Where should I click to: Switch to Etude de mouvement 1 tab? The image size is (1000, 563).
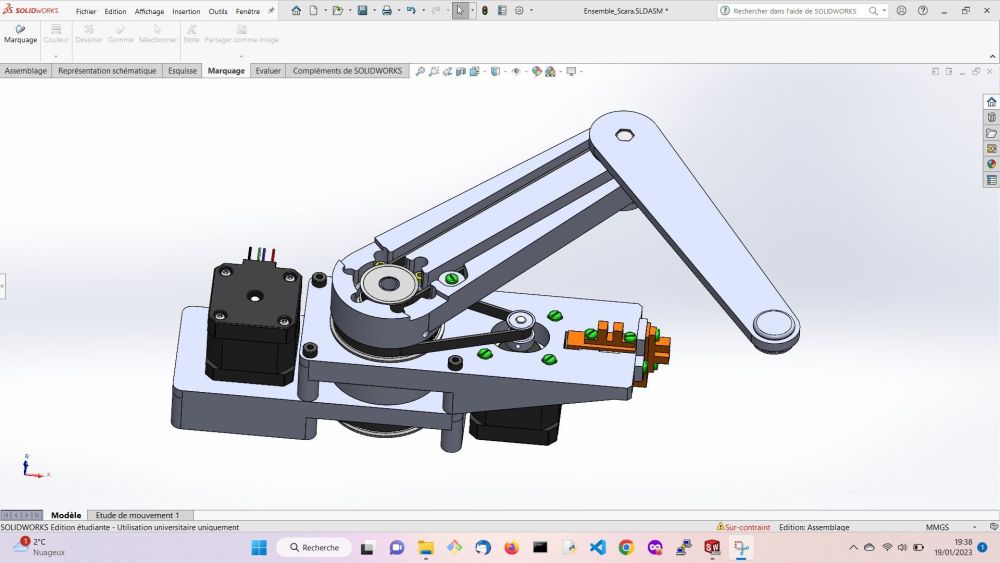pos(137,515)
